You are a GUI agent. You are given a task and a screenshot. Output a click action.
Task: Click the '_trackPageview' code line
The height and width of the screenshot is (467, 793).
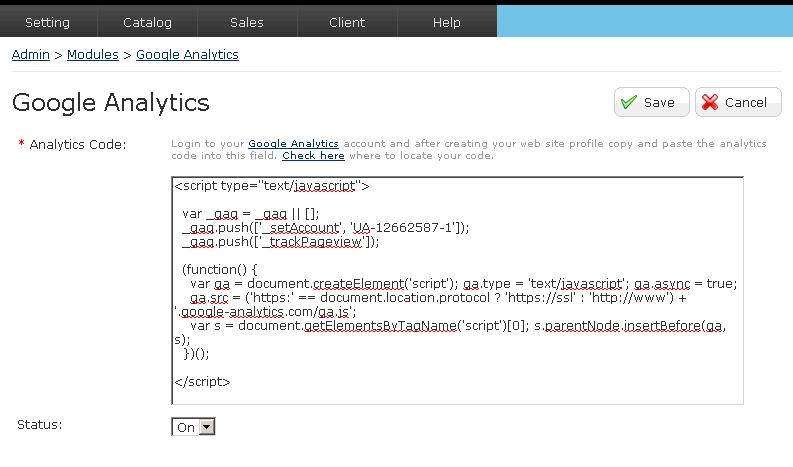coord(281,242)
